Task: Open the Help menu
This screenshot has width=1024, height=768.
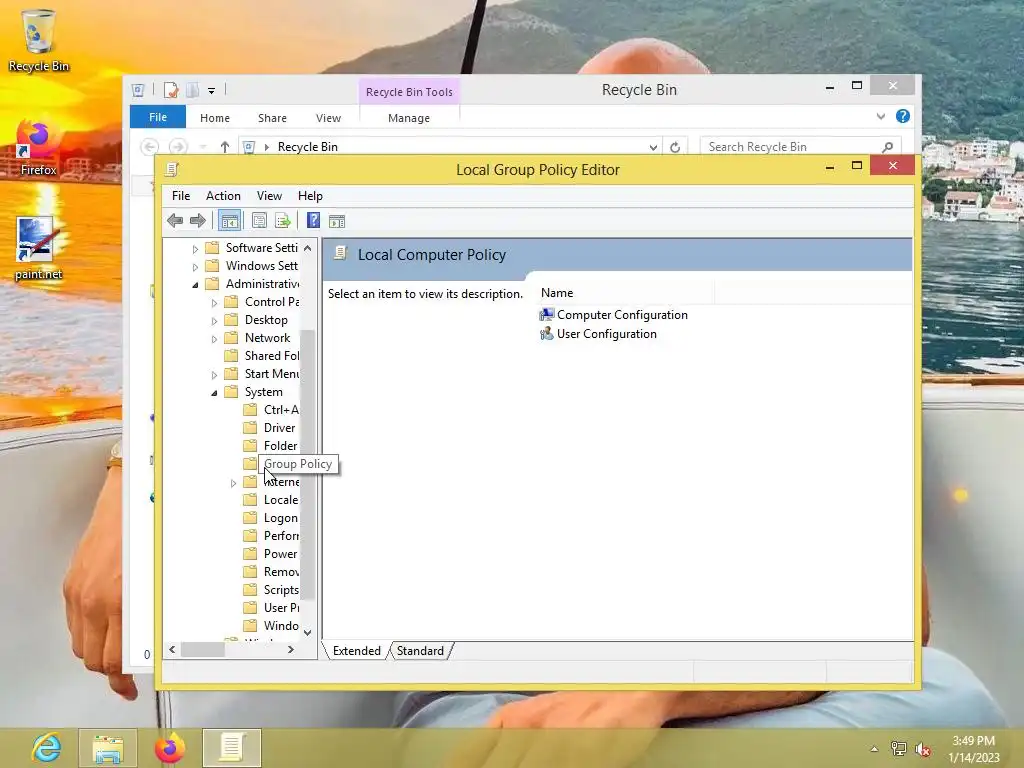Action: (310, 196)
